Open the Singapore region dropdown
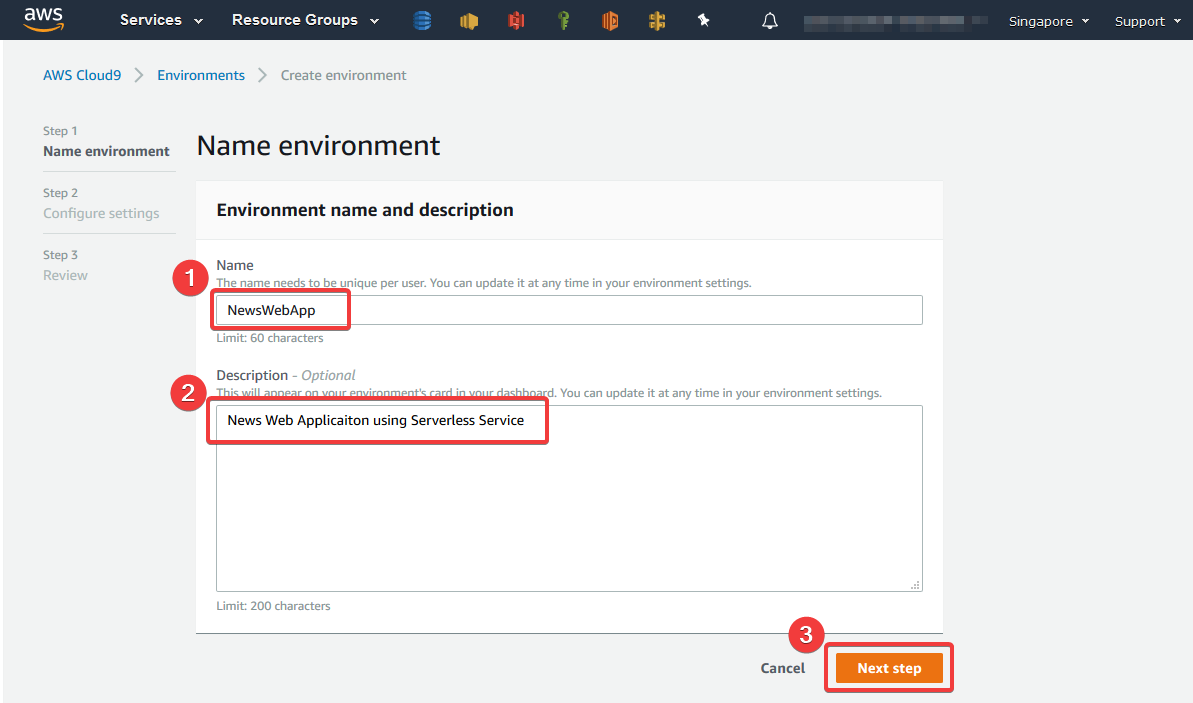 click(x=1048, y=21)
